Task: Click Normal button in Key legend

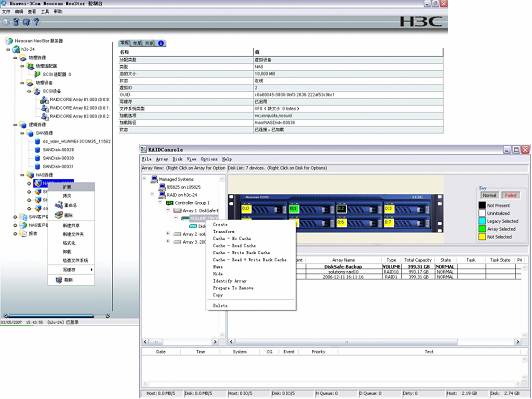Action: coord(489,195)
